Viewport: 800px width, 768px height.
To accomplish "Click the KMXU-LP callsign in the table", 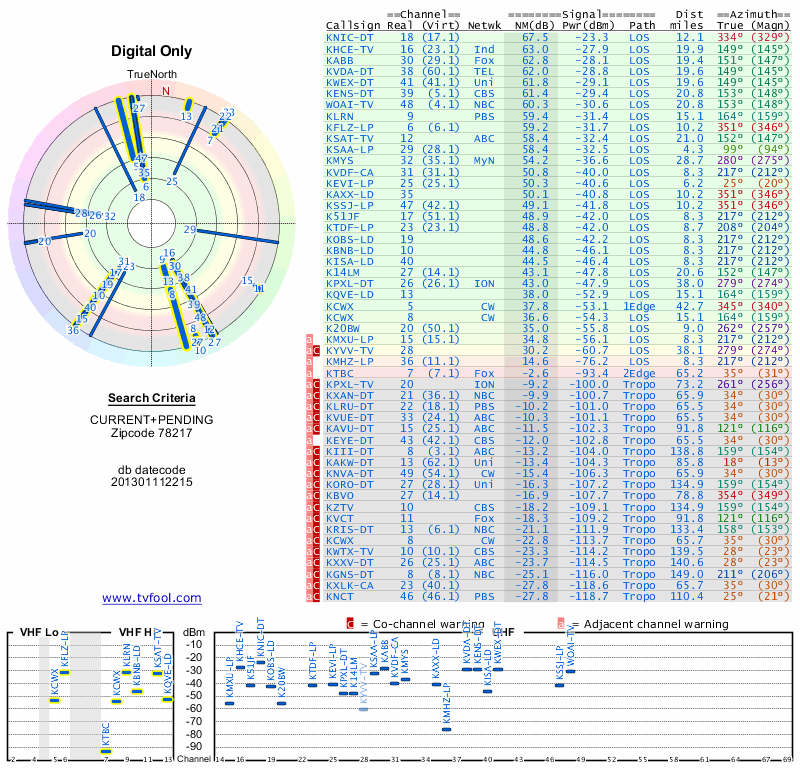I will click(x=349, y=339).
